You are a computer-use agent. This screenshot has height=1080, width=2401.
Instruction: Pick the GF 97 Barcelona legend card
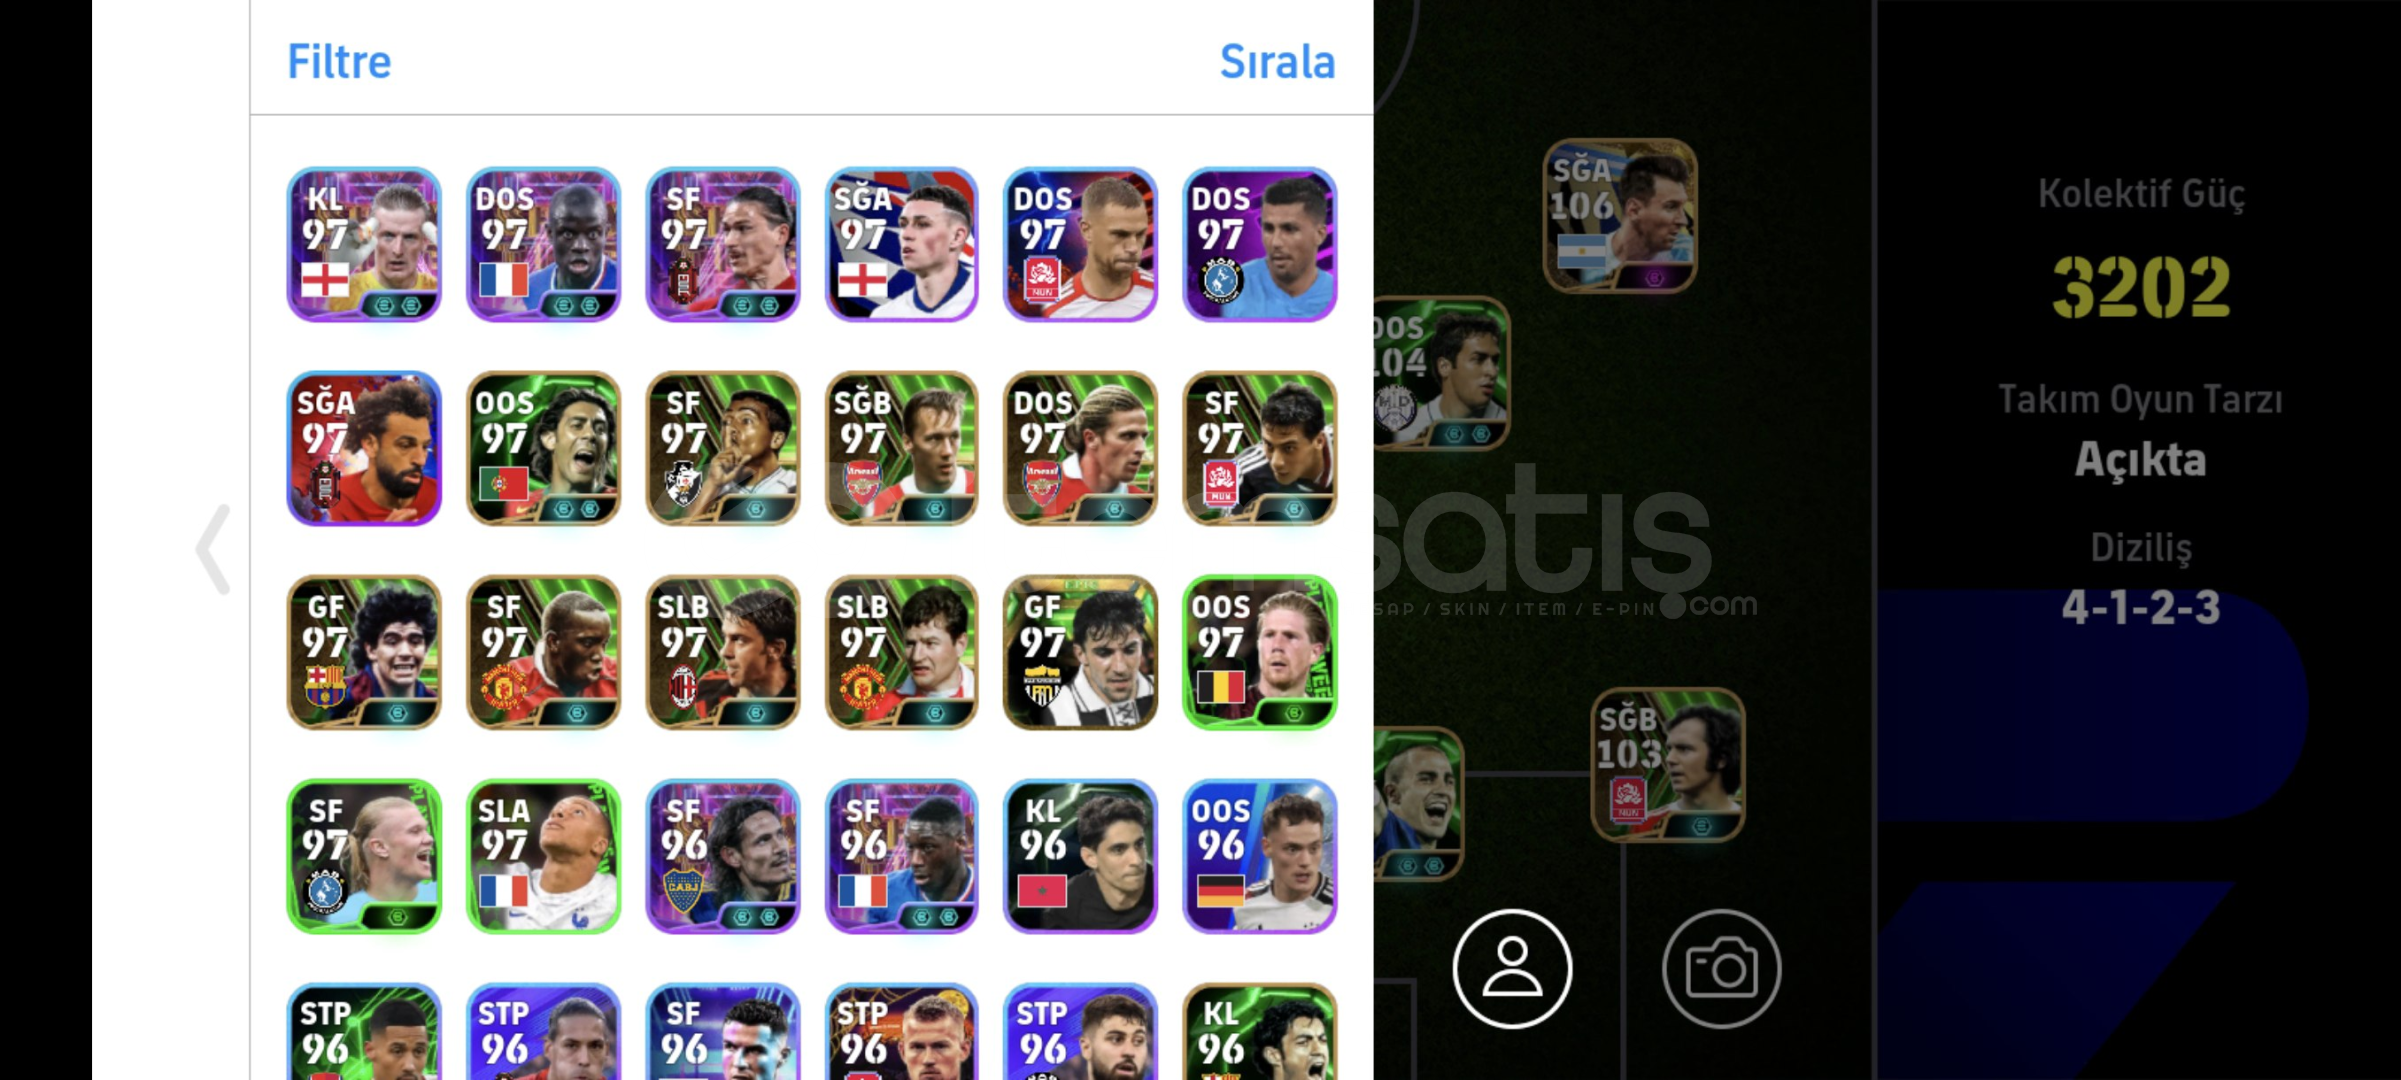coord(364,652)
